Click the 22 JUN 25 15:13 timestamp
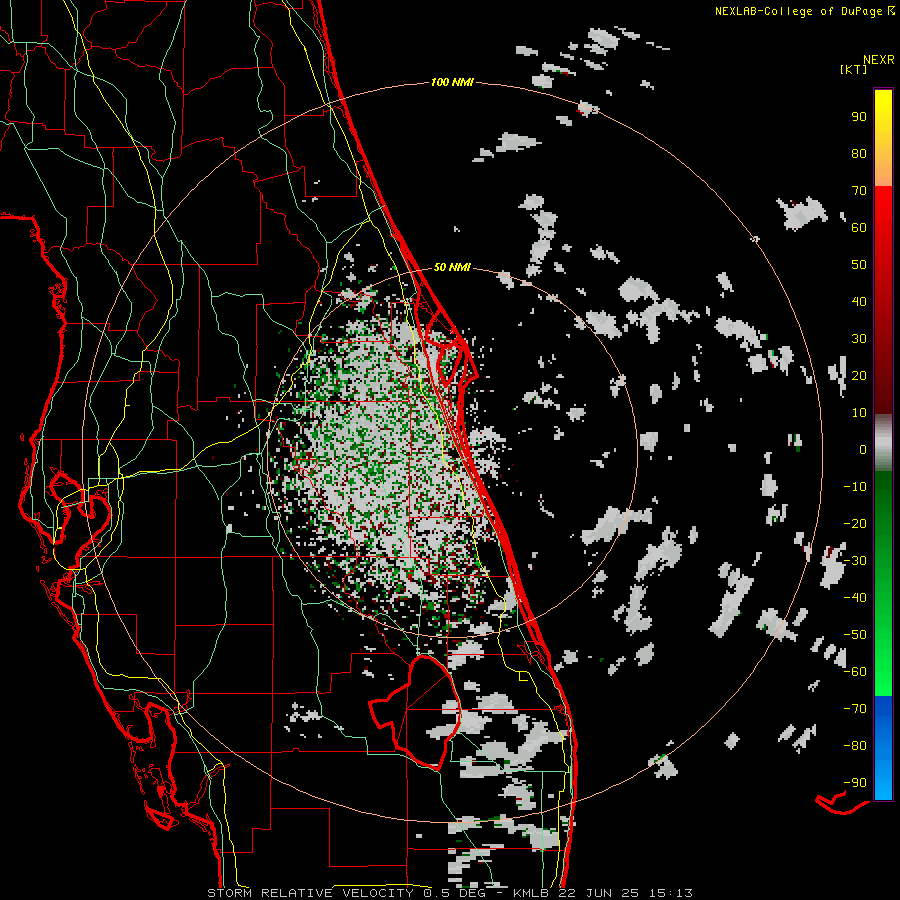900x900 pixels. point(624,893)
